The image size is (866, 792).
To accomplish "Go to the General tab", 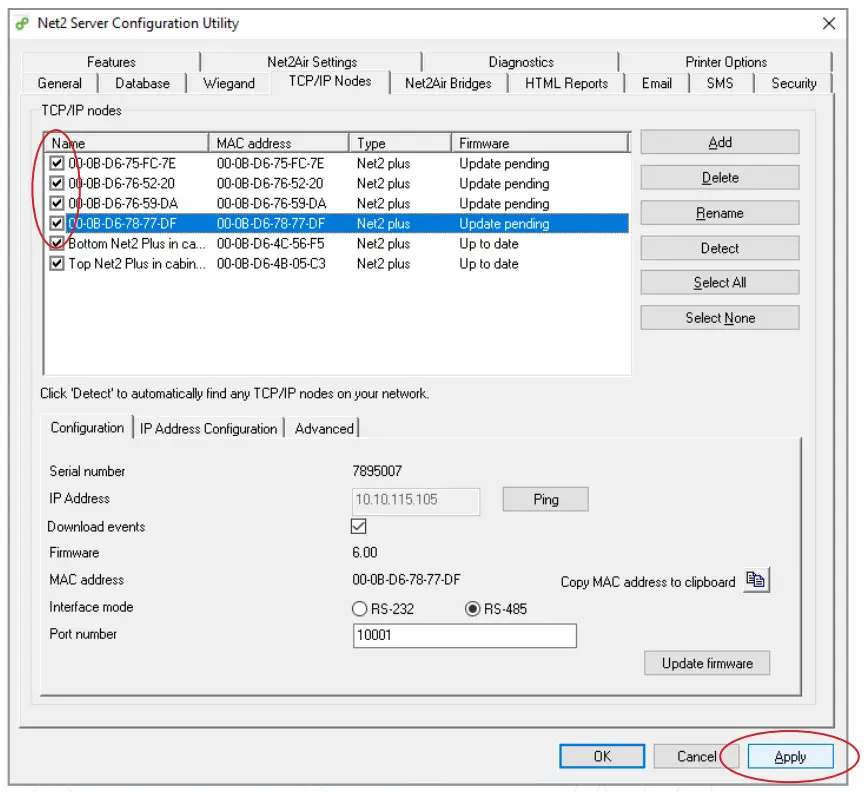I will click(60, 83).
